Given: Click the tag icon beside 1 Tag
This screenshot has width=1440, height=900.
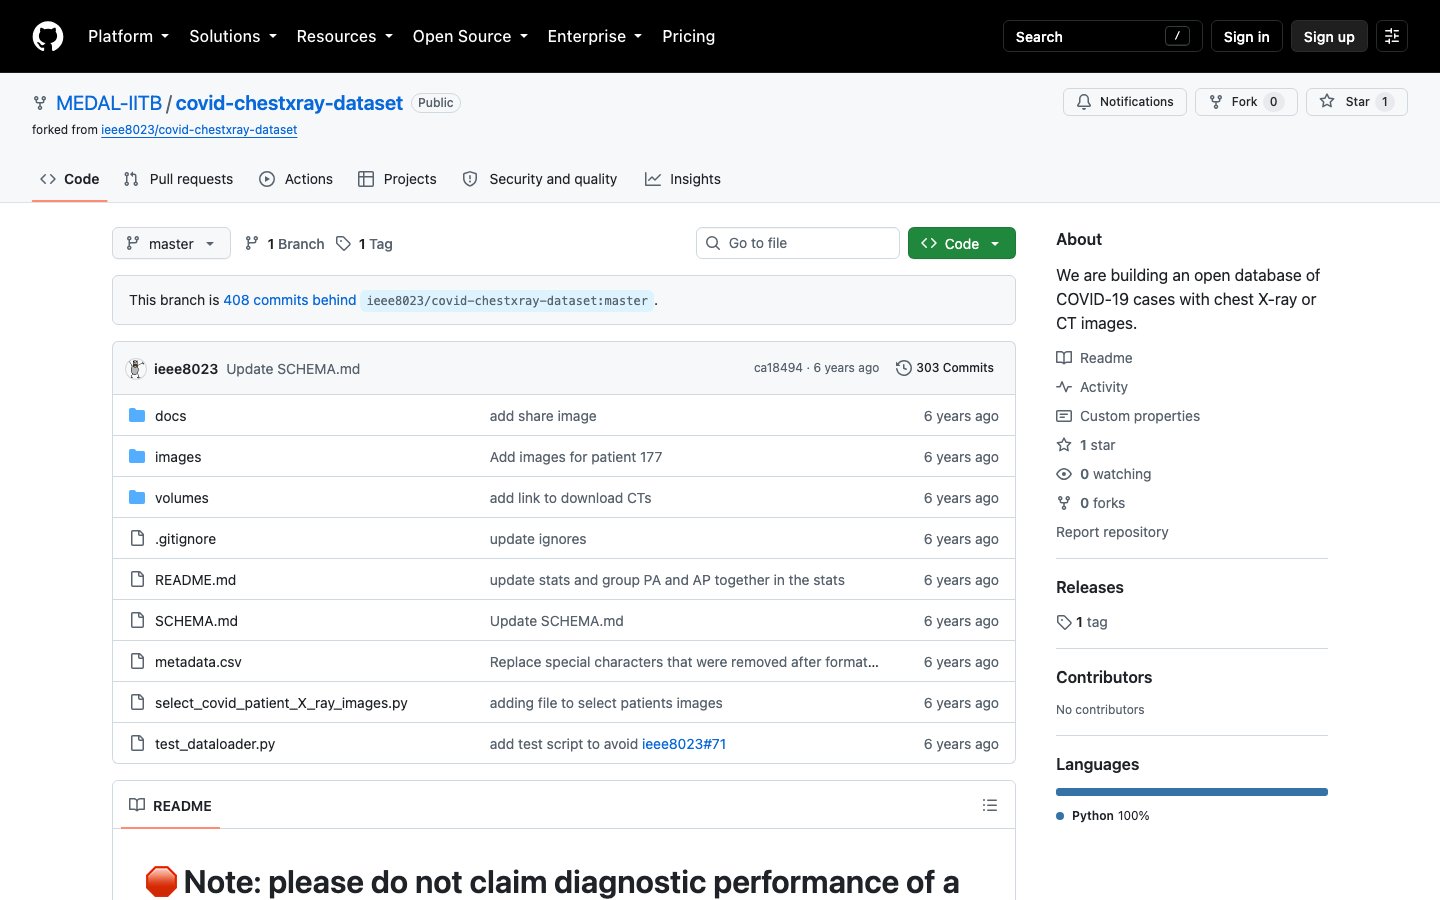Looking at the screenshot, I should [343, 243].
